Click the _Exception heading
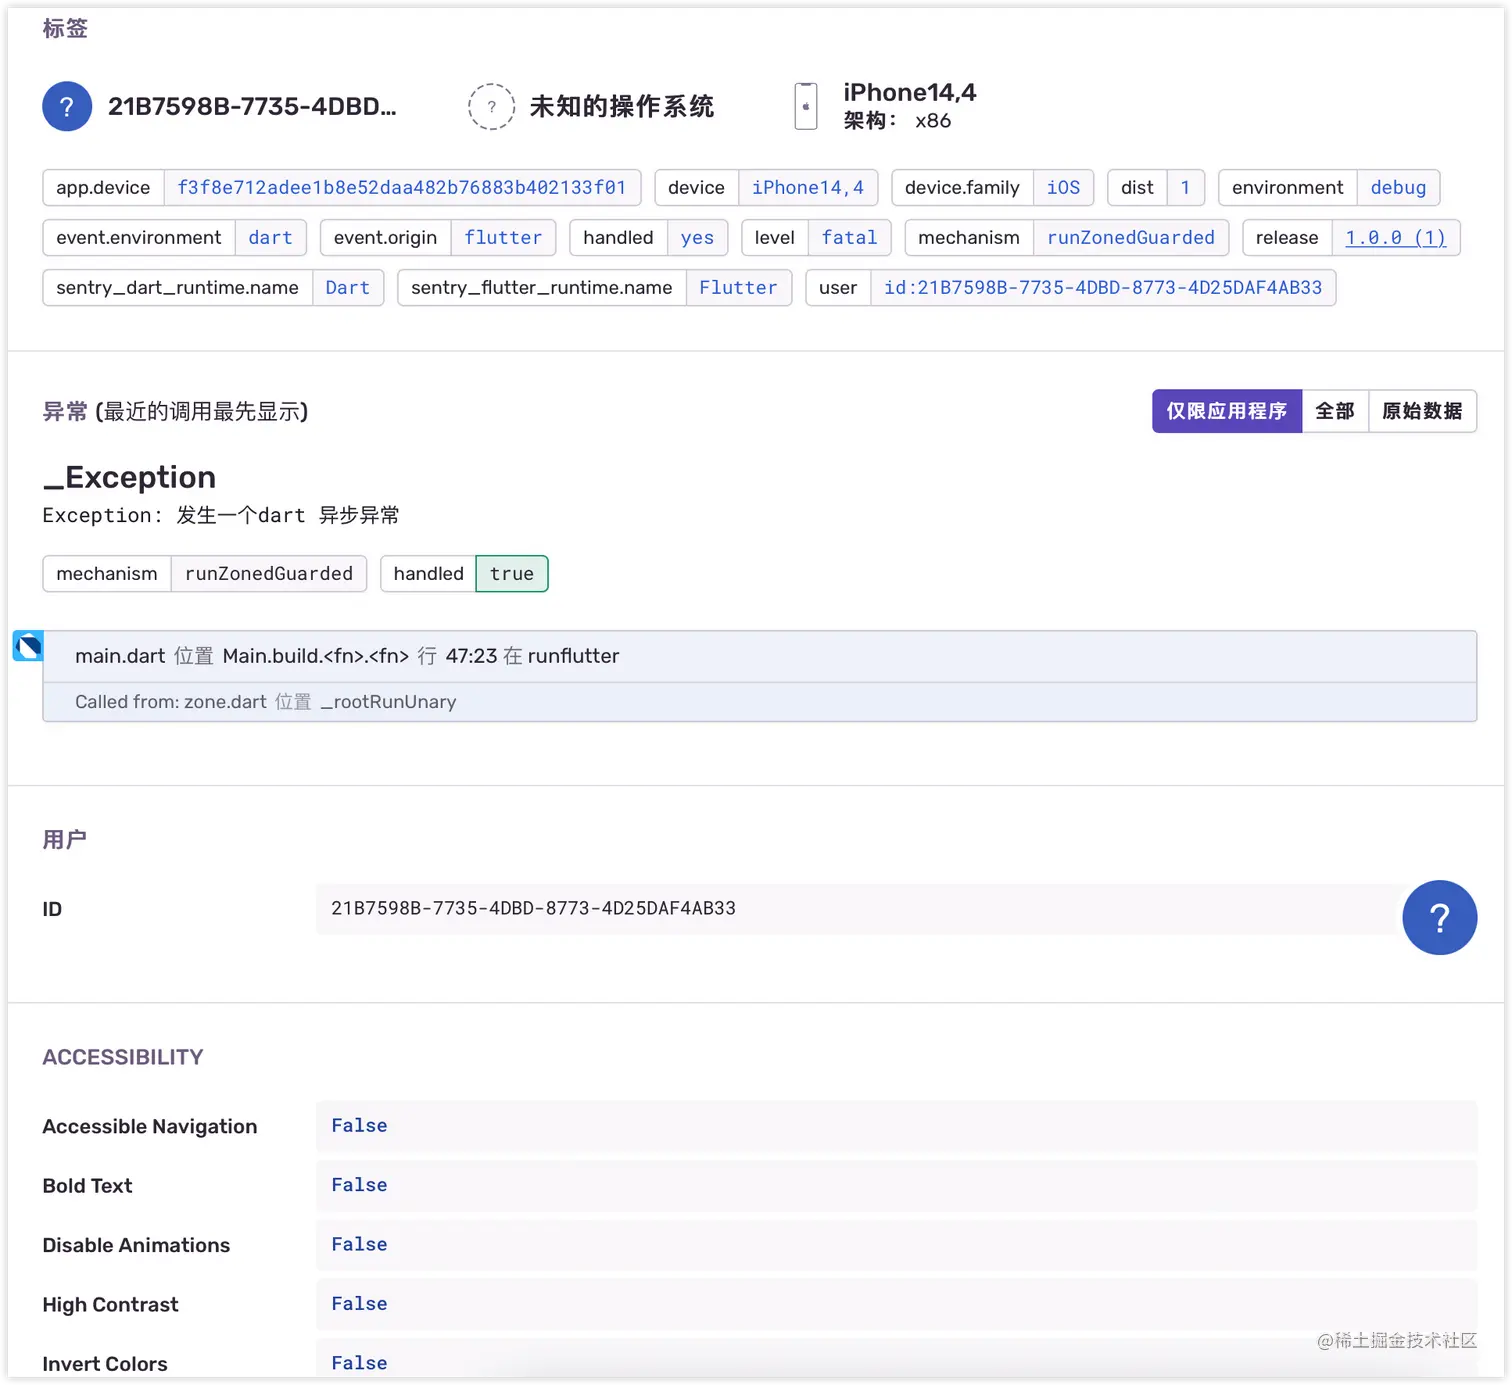Image resolution: width=1512 pixels, height=1385 pixels. point(129,477)
